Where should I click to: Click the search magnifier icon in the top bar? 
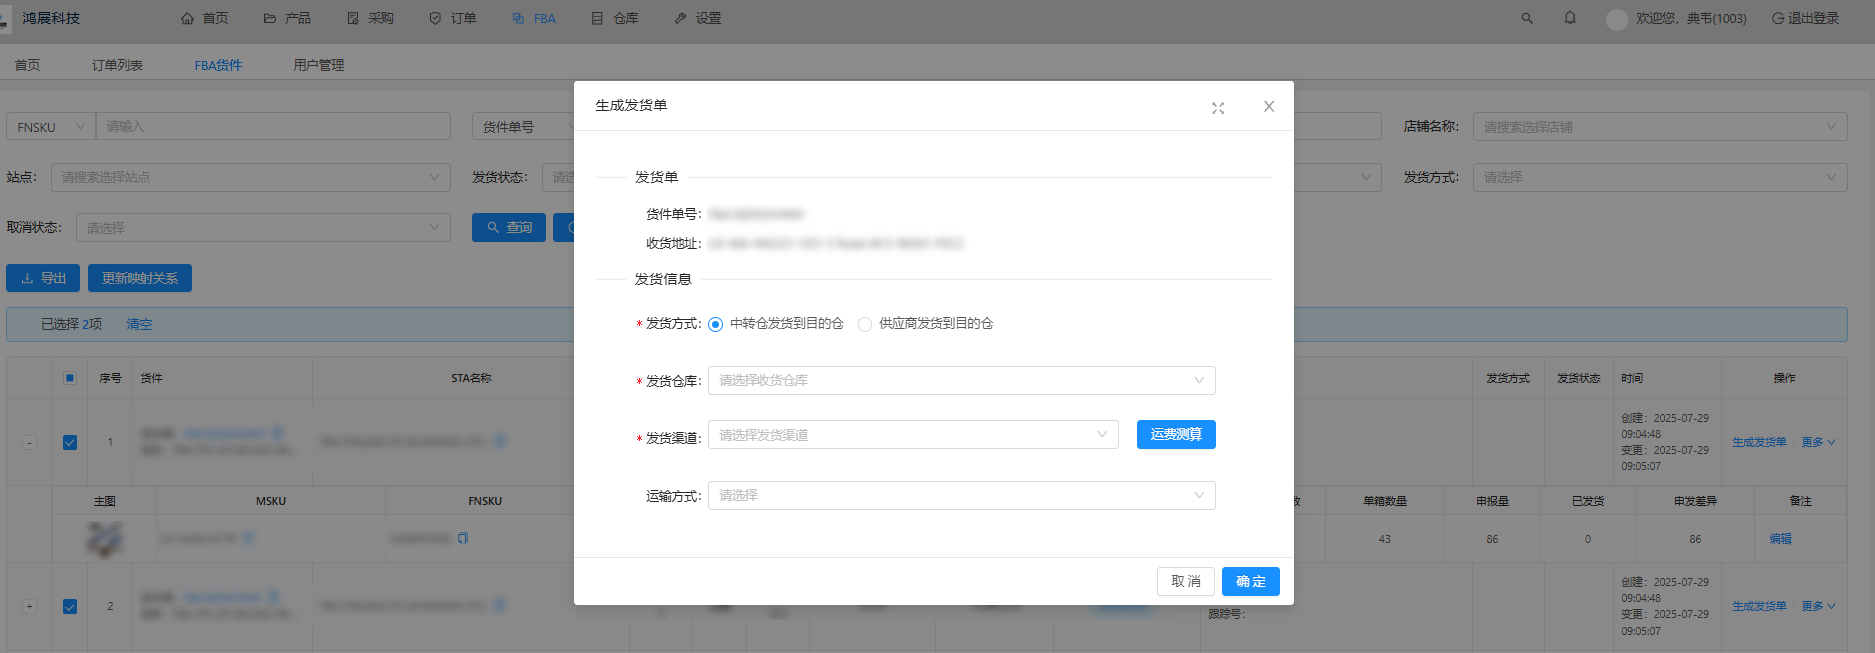click(x=1527, y=18)
